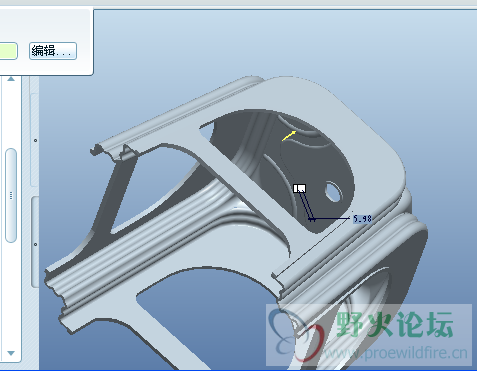The image size is (477, 371).
Task: Click the scrollbar up arrow
Action: pos(11,79)
